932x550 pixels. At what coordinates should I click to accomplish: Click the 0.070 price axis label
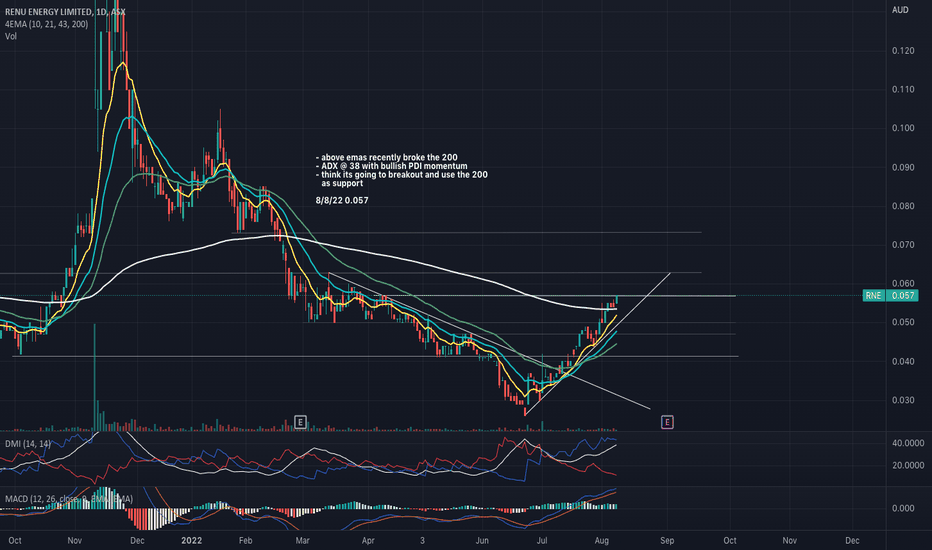903,245
